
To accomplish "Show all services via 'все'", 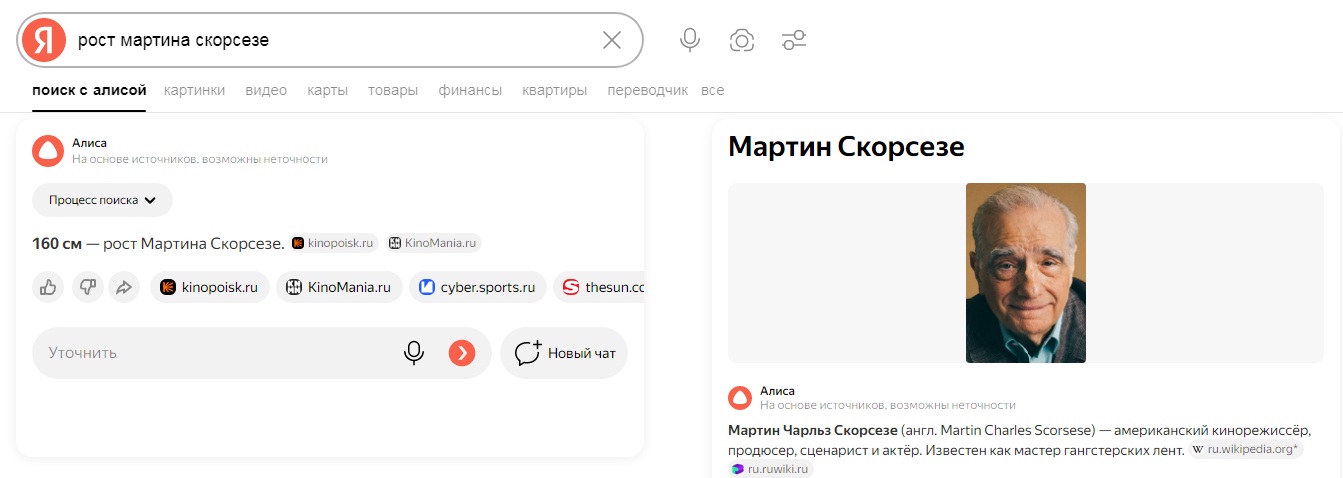I will pyautogui.click(x=712, y=90).
